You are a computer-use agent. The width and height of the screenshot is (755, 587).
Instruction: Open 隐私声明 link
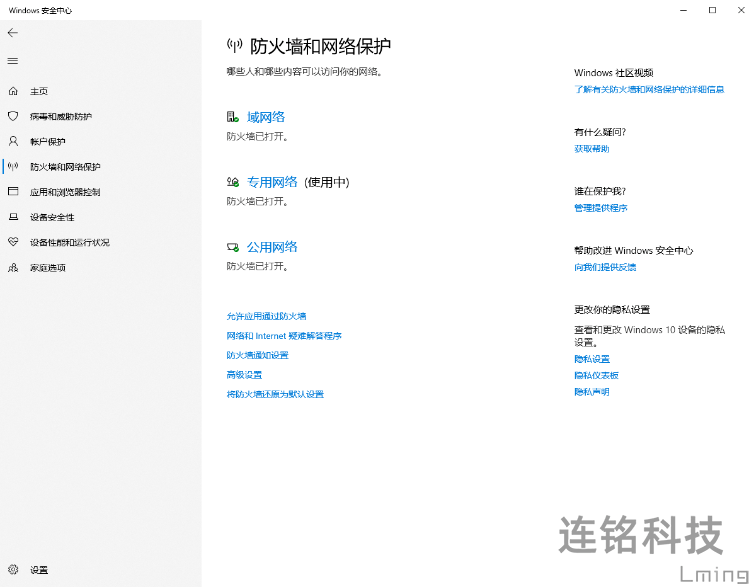[x=592, y=391]
